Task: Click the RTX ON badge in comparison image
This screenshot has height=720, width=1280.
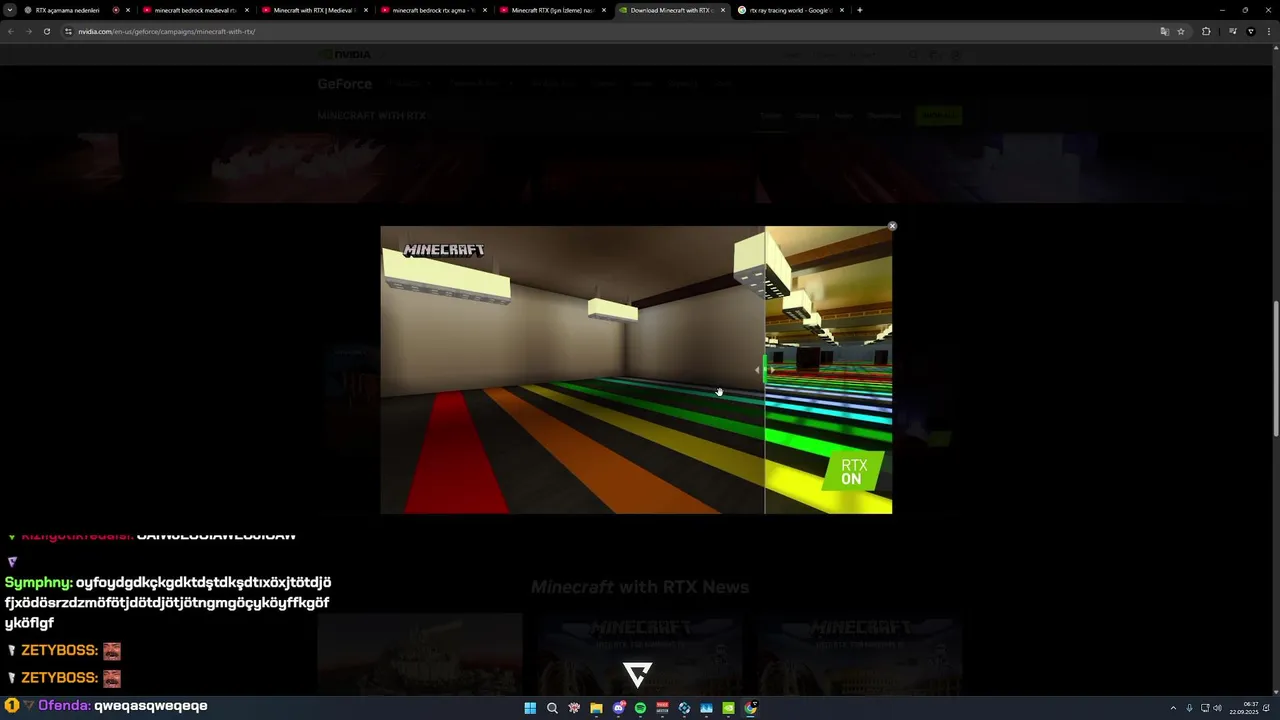Action: 853,471
